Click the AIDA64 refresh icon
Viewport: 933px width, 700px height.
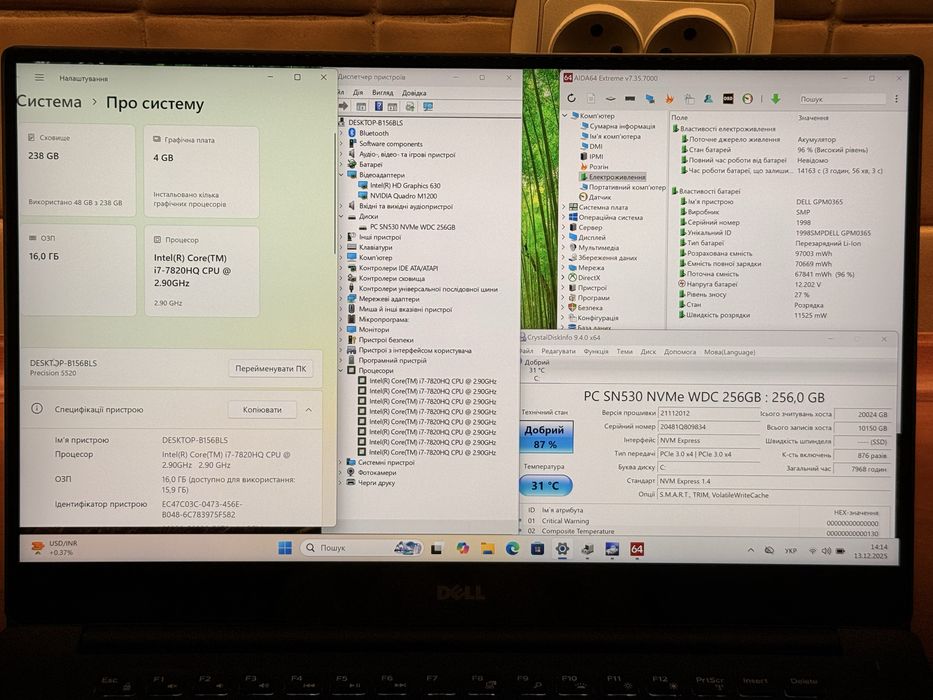pyautogui.click(x=571, y=98)
